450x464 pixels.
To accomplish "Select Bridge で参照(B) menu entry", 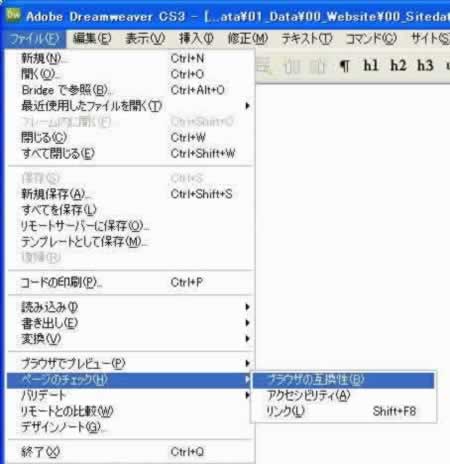I will [x=131, y=90].
